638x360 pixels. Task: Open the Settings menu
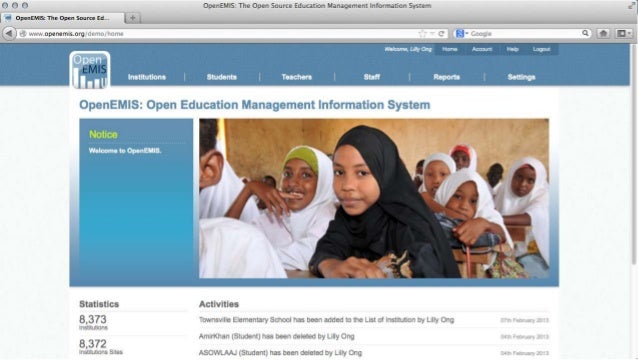tap(522, 77)
